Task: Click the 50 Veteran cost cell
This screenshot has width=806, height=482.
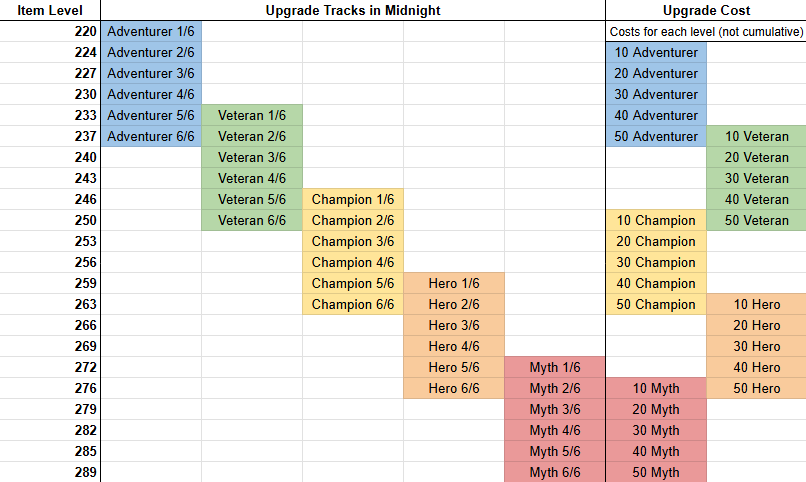Action: pos(756,220)
